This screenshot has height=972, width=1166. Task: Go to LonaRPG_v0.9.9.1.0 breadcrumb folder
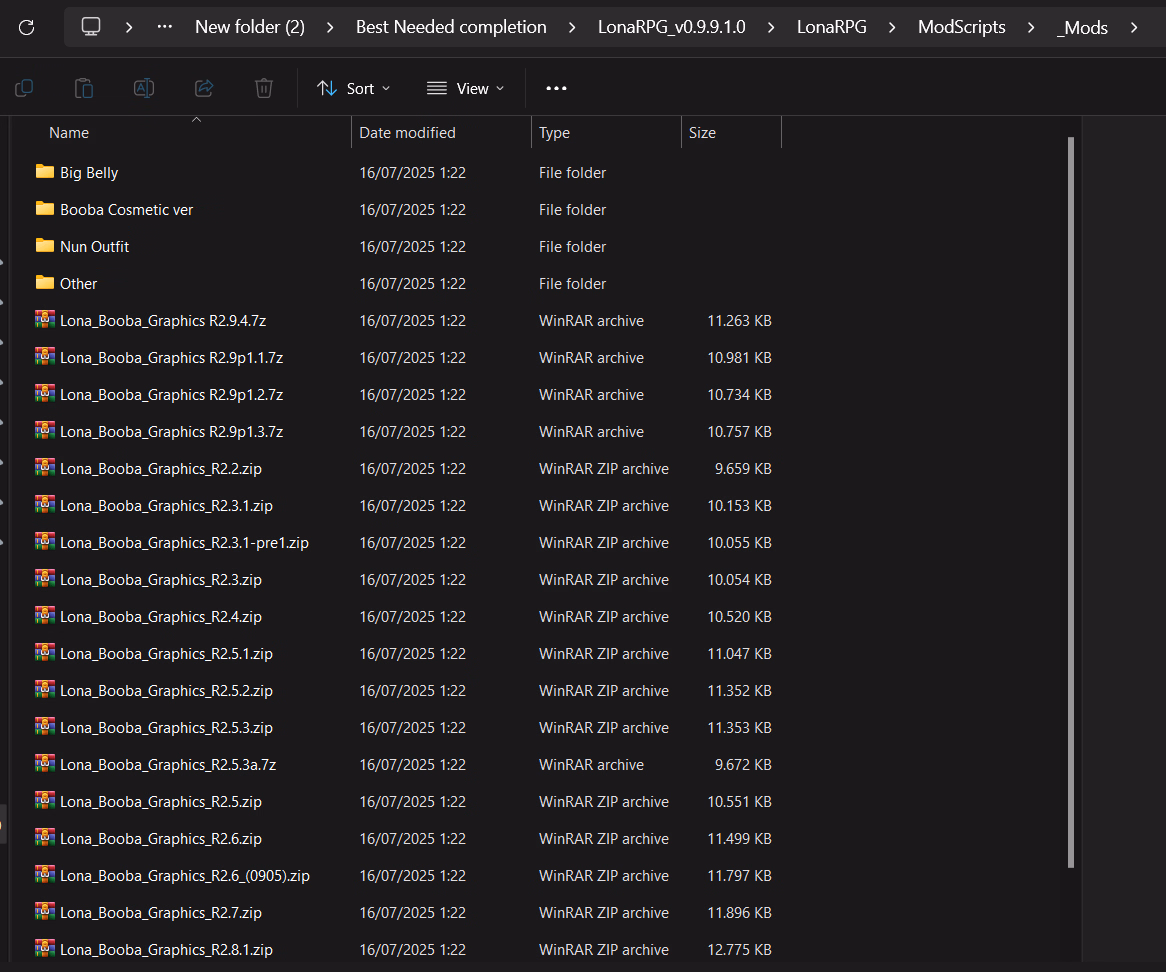(671, 27)
